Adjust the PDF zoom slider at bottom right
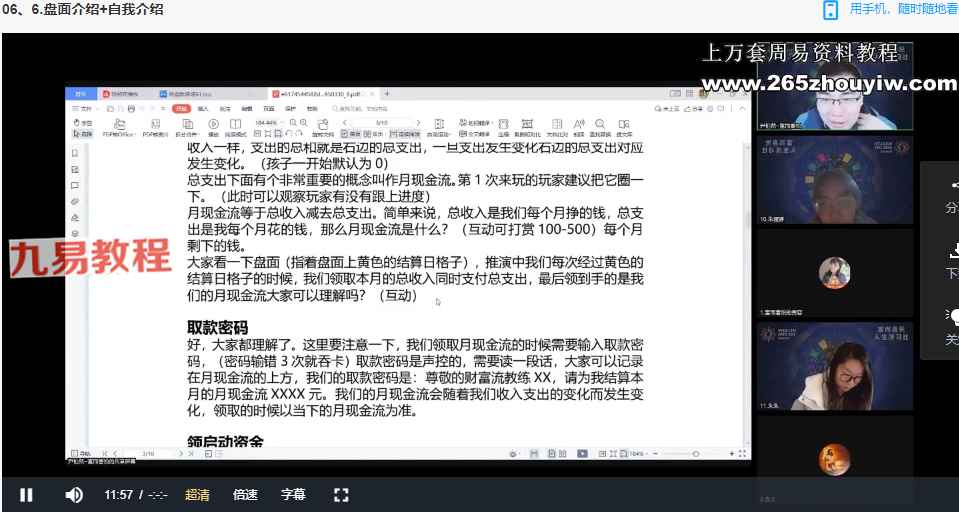Screen dimensions: 959x512 695,454
